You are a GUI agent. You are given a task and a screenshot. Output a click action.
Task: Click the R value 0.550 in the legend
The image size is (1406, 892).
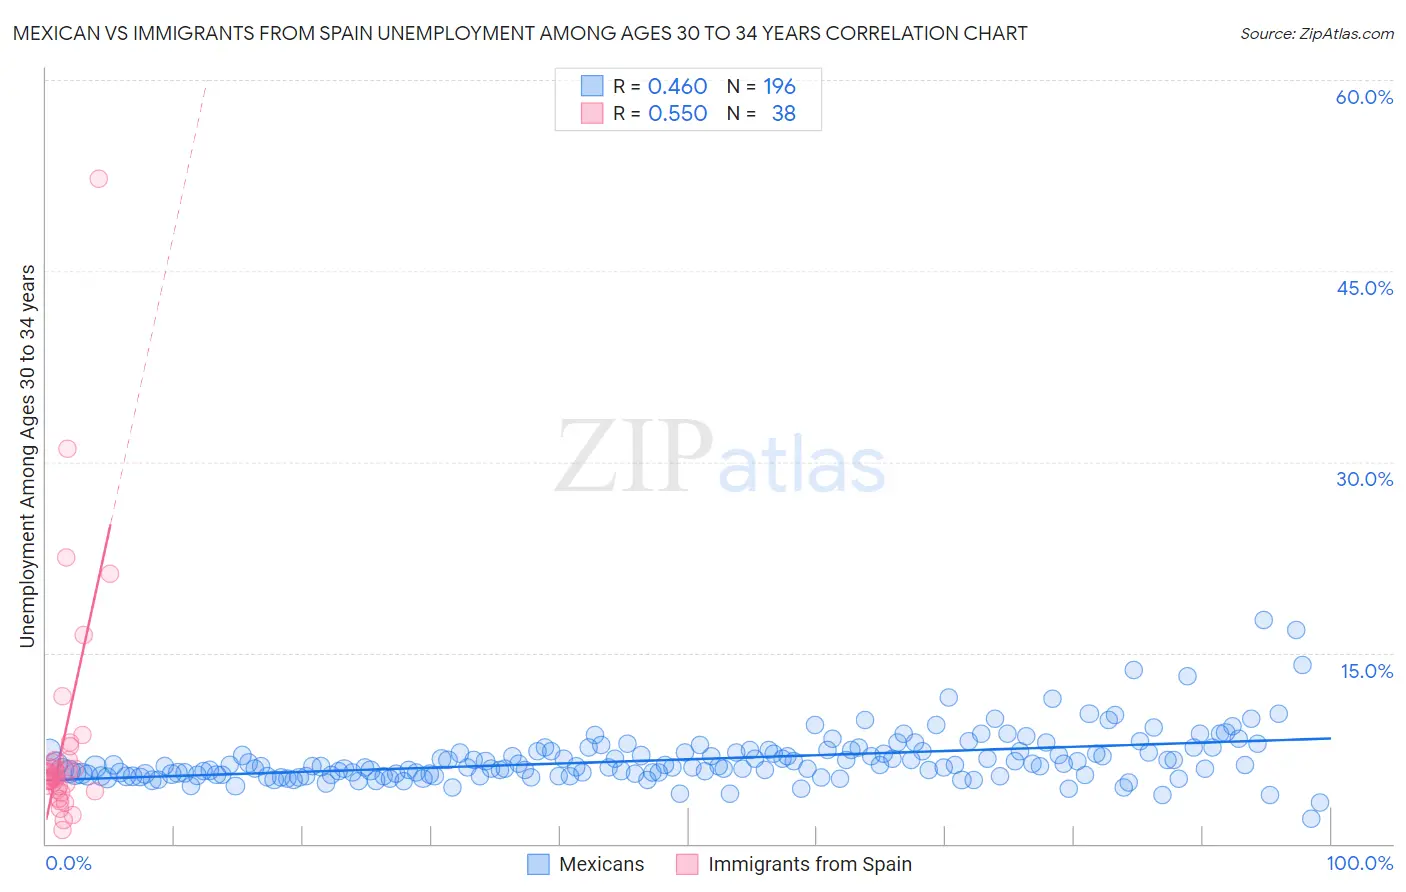[678, 113]
